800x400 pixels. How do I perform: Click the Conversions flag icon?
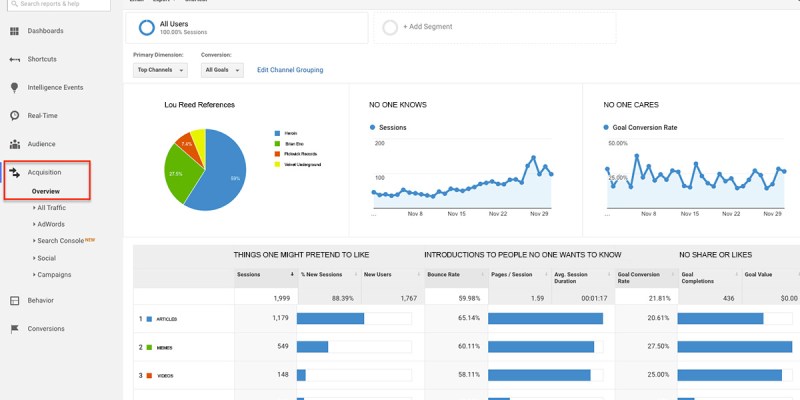click(14, 328)
